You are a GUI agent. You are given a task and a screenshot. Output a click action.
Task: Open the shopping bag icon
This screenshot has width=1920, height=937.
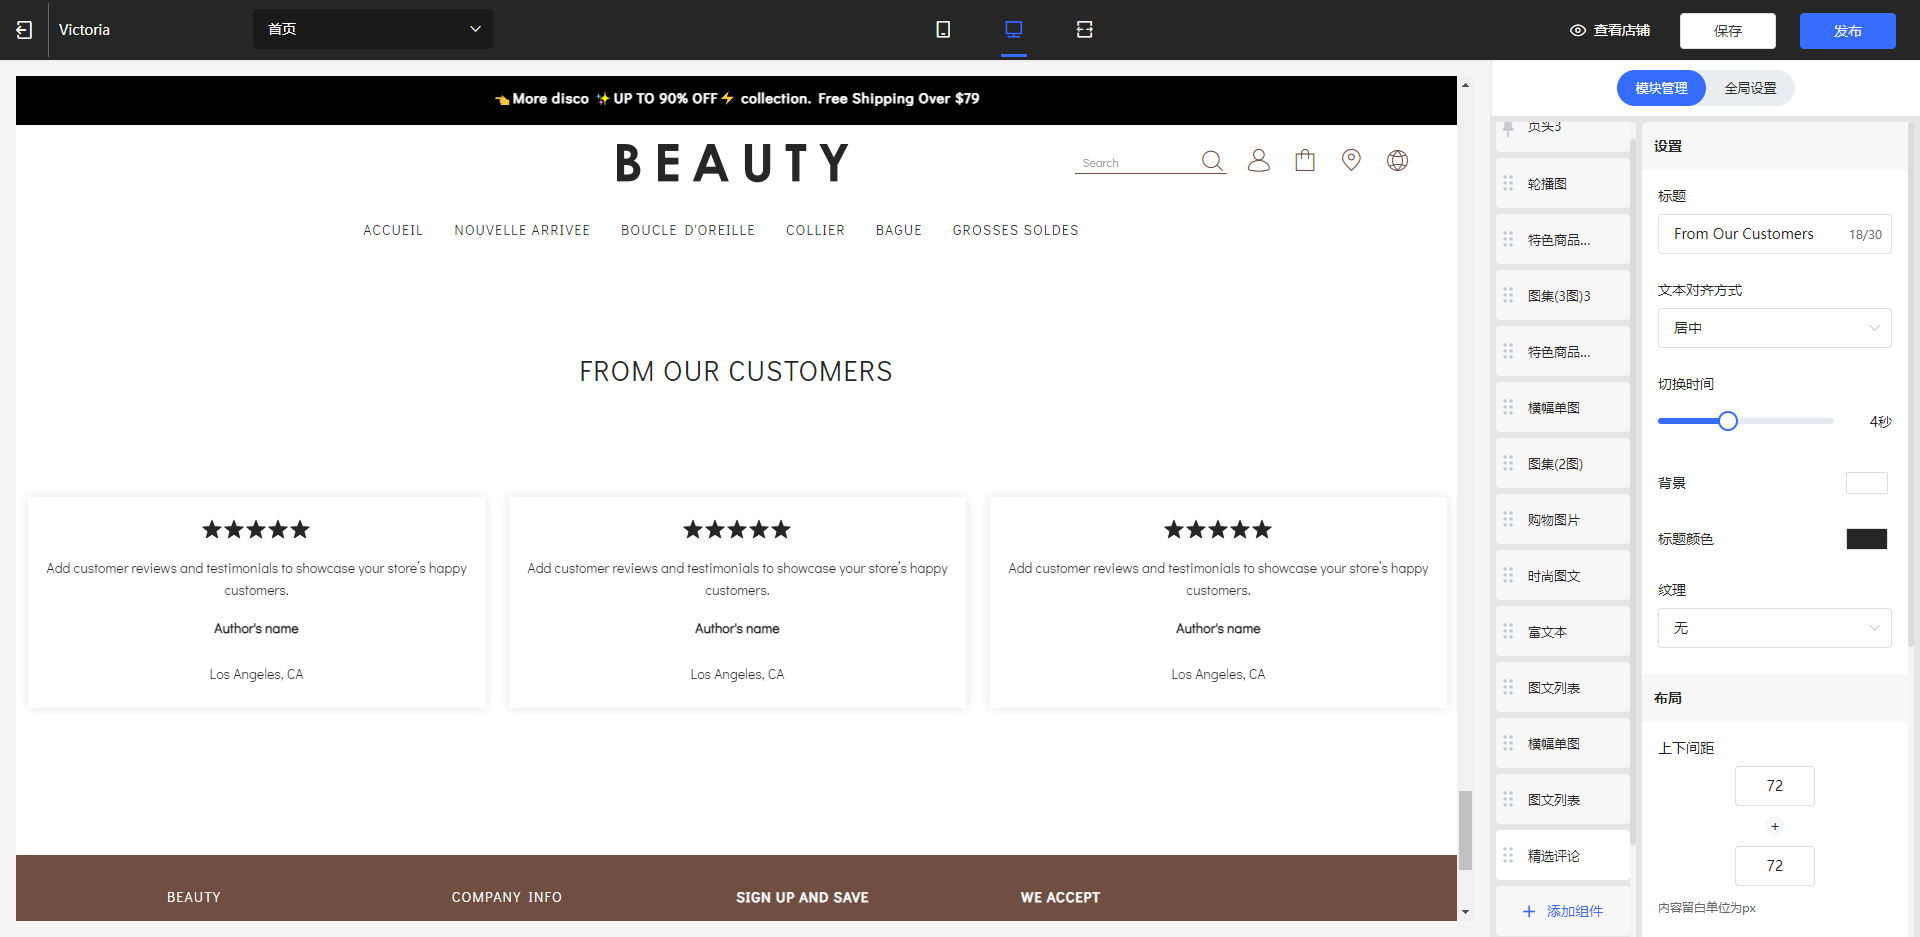1305,160
